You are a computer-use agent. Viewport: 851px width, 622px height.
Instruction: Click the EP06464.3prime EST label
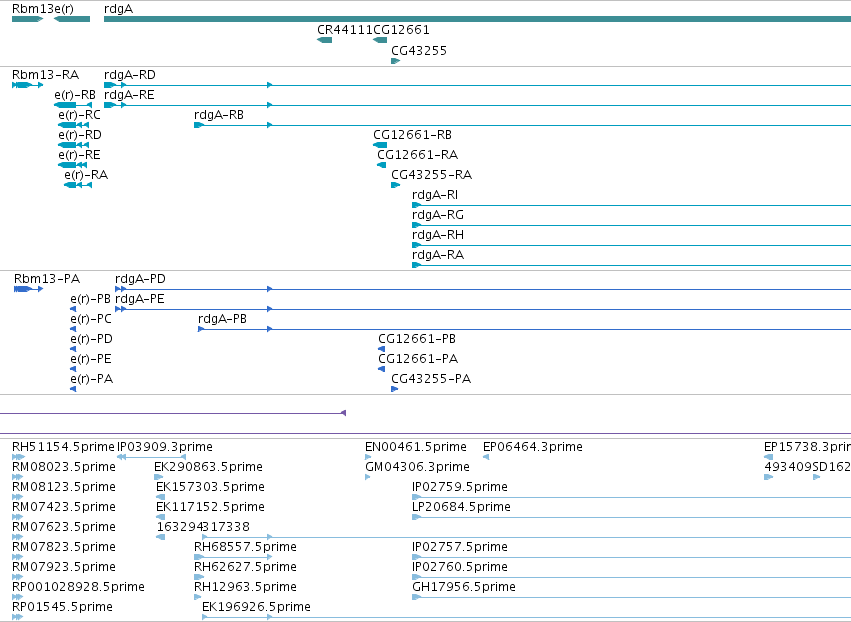point(533,447)
